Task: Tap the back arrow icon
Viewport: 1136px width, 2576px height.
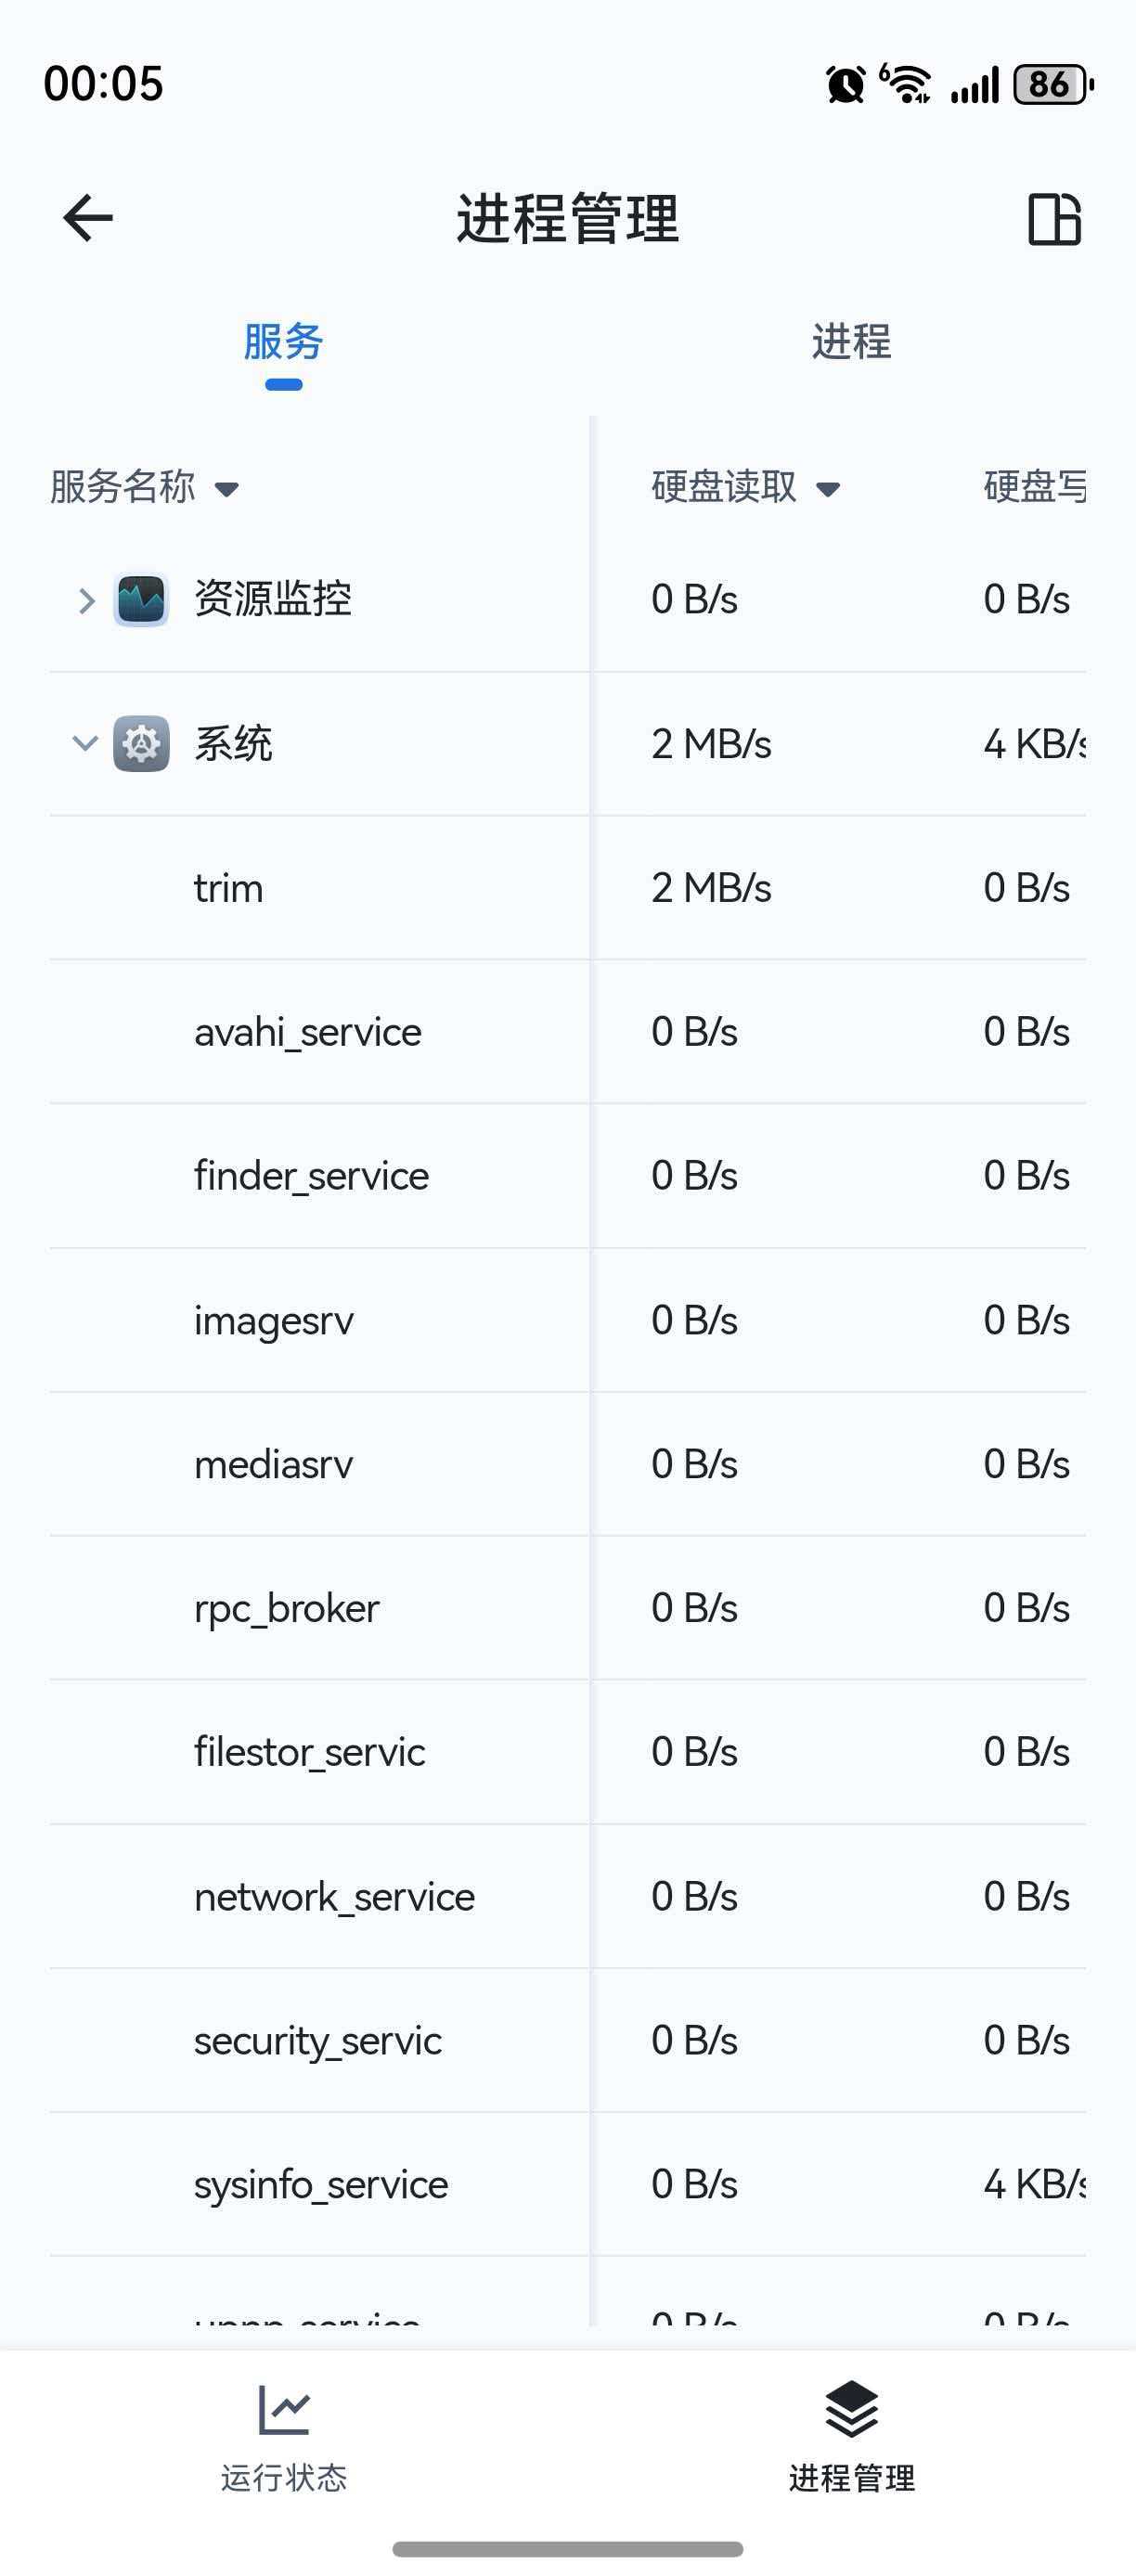Action: click(x=88, y=218)
